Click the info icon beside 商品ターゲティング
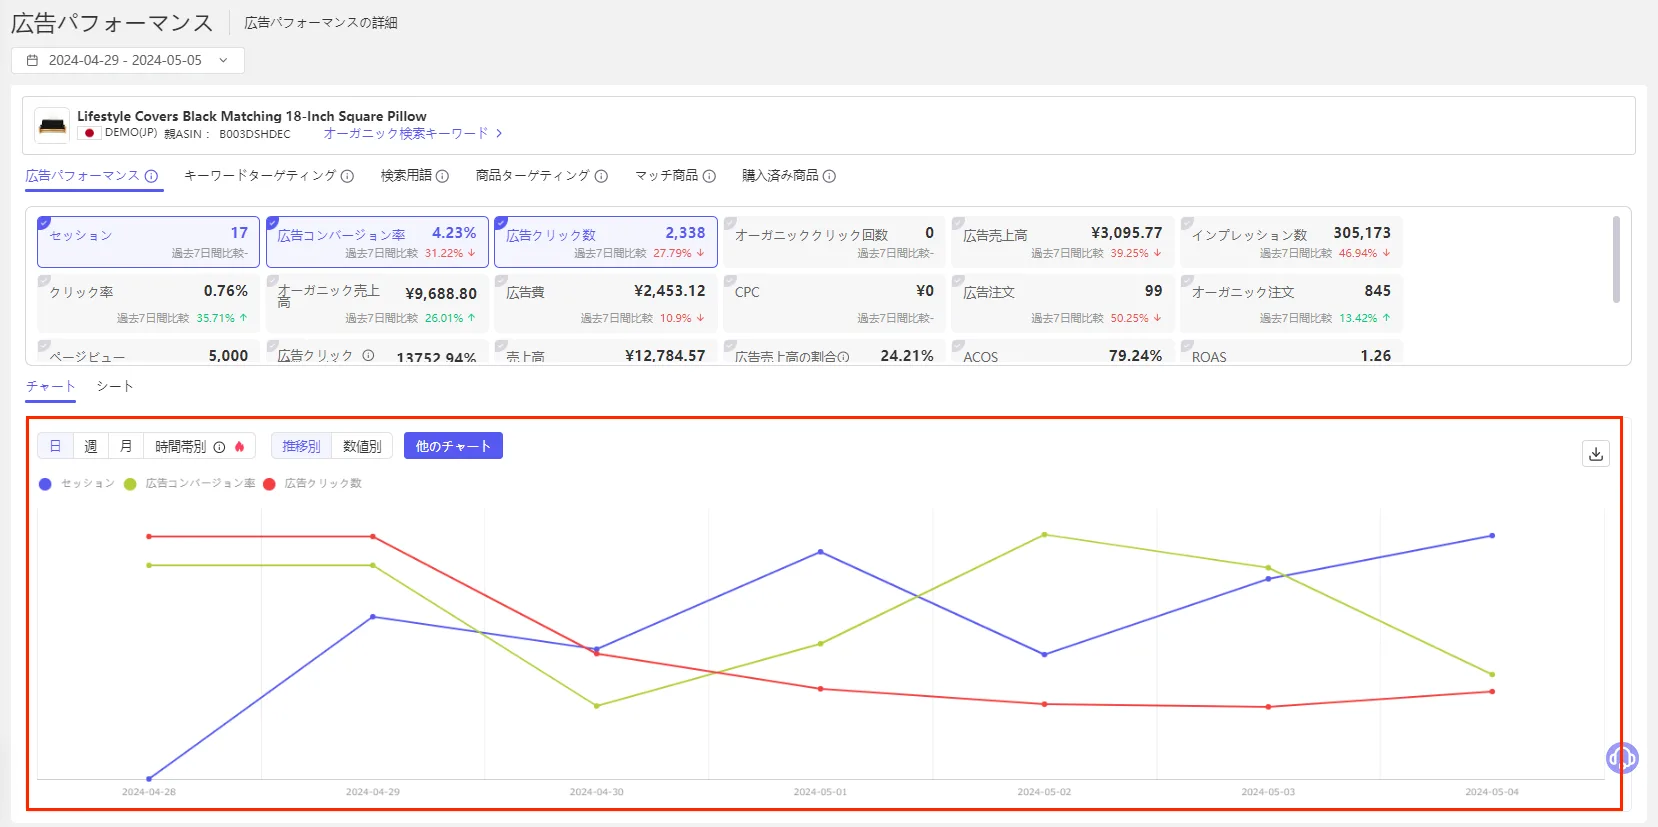 tap(601, 176)
